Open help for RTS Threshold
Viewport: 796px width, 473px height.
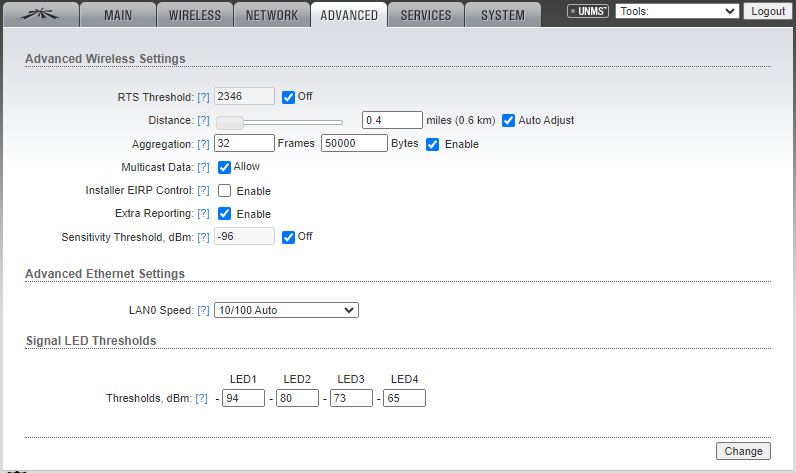pyautogui.click(x=203, y=97)
